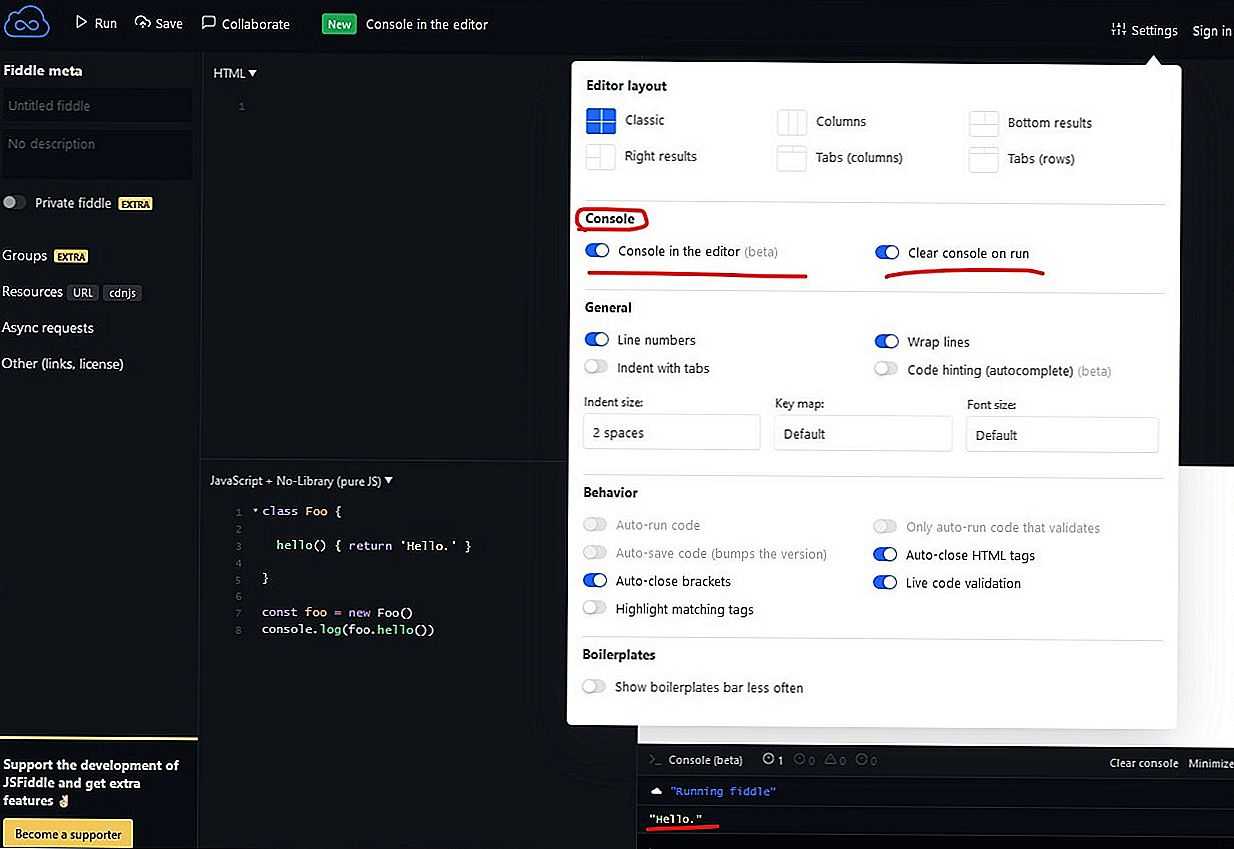Click Clear console link
The height and width of the screenshot is (849, 1234).
click(1143, 763)
